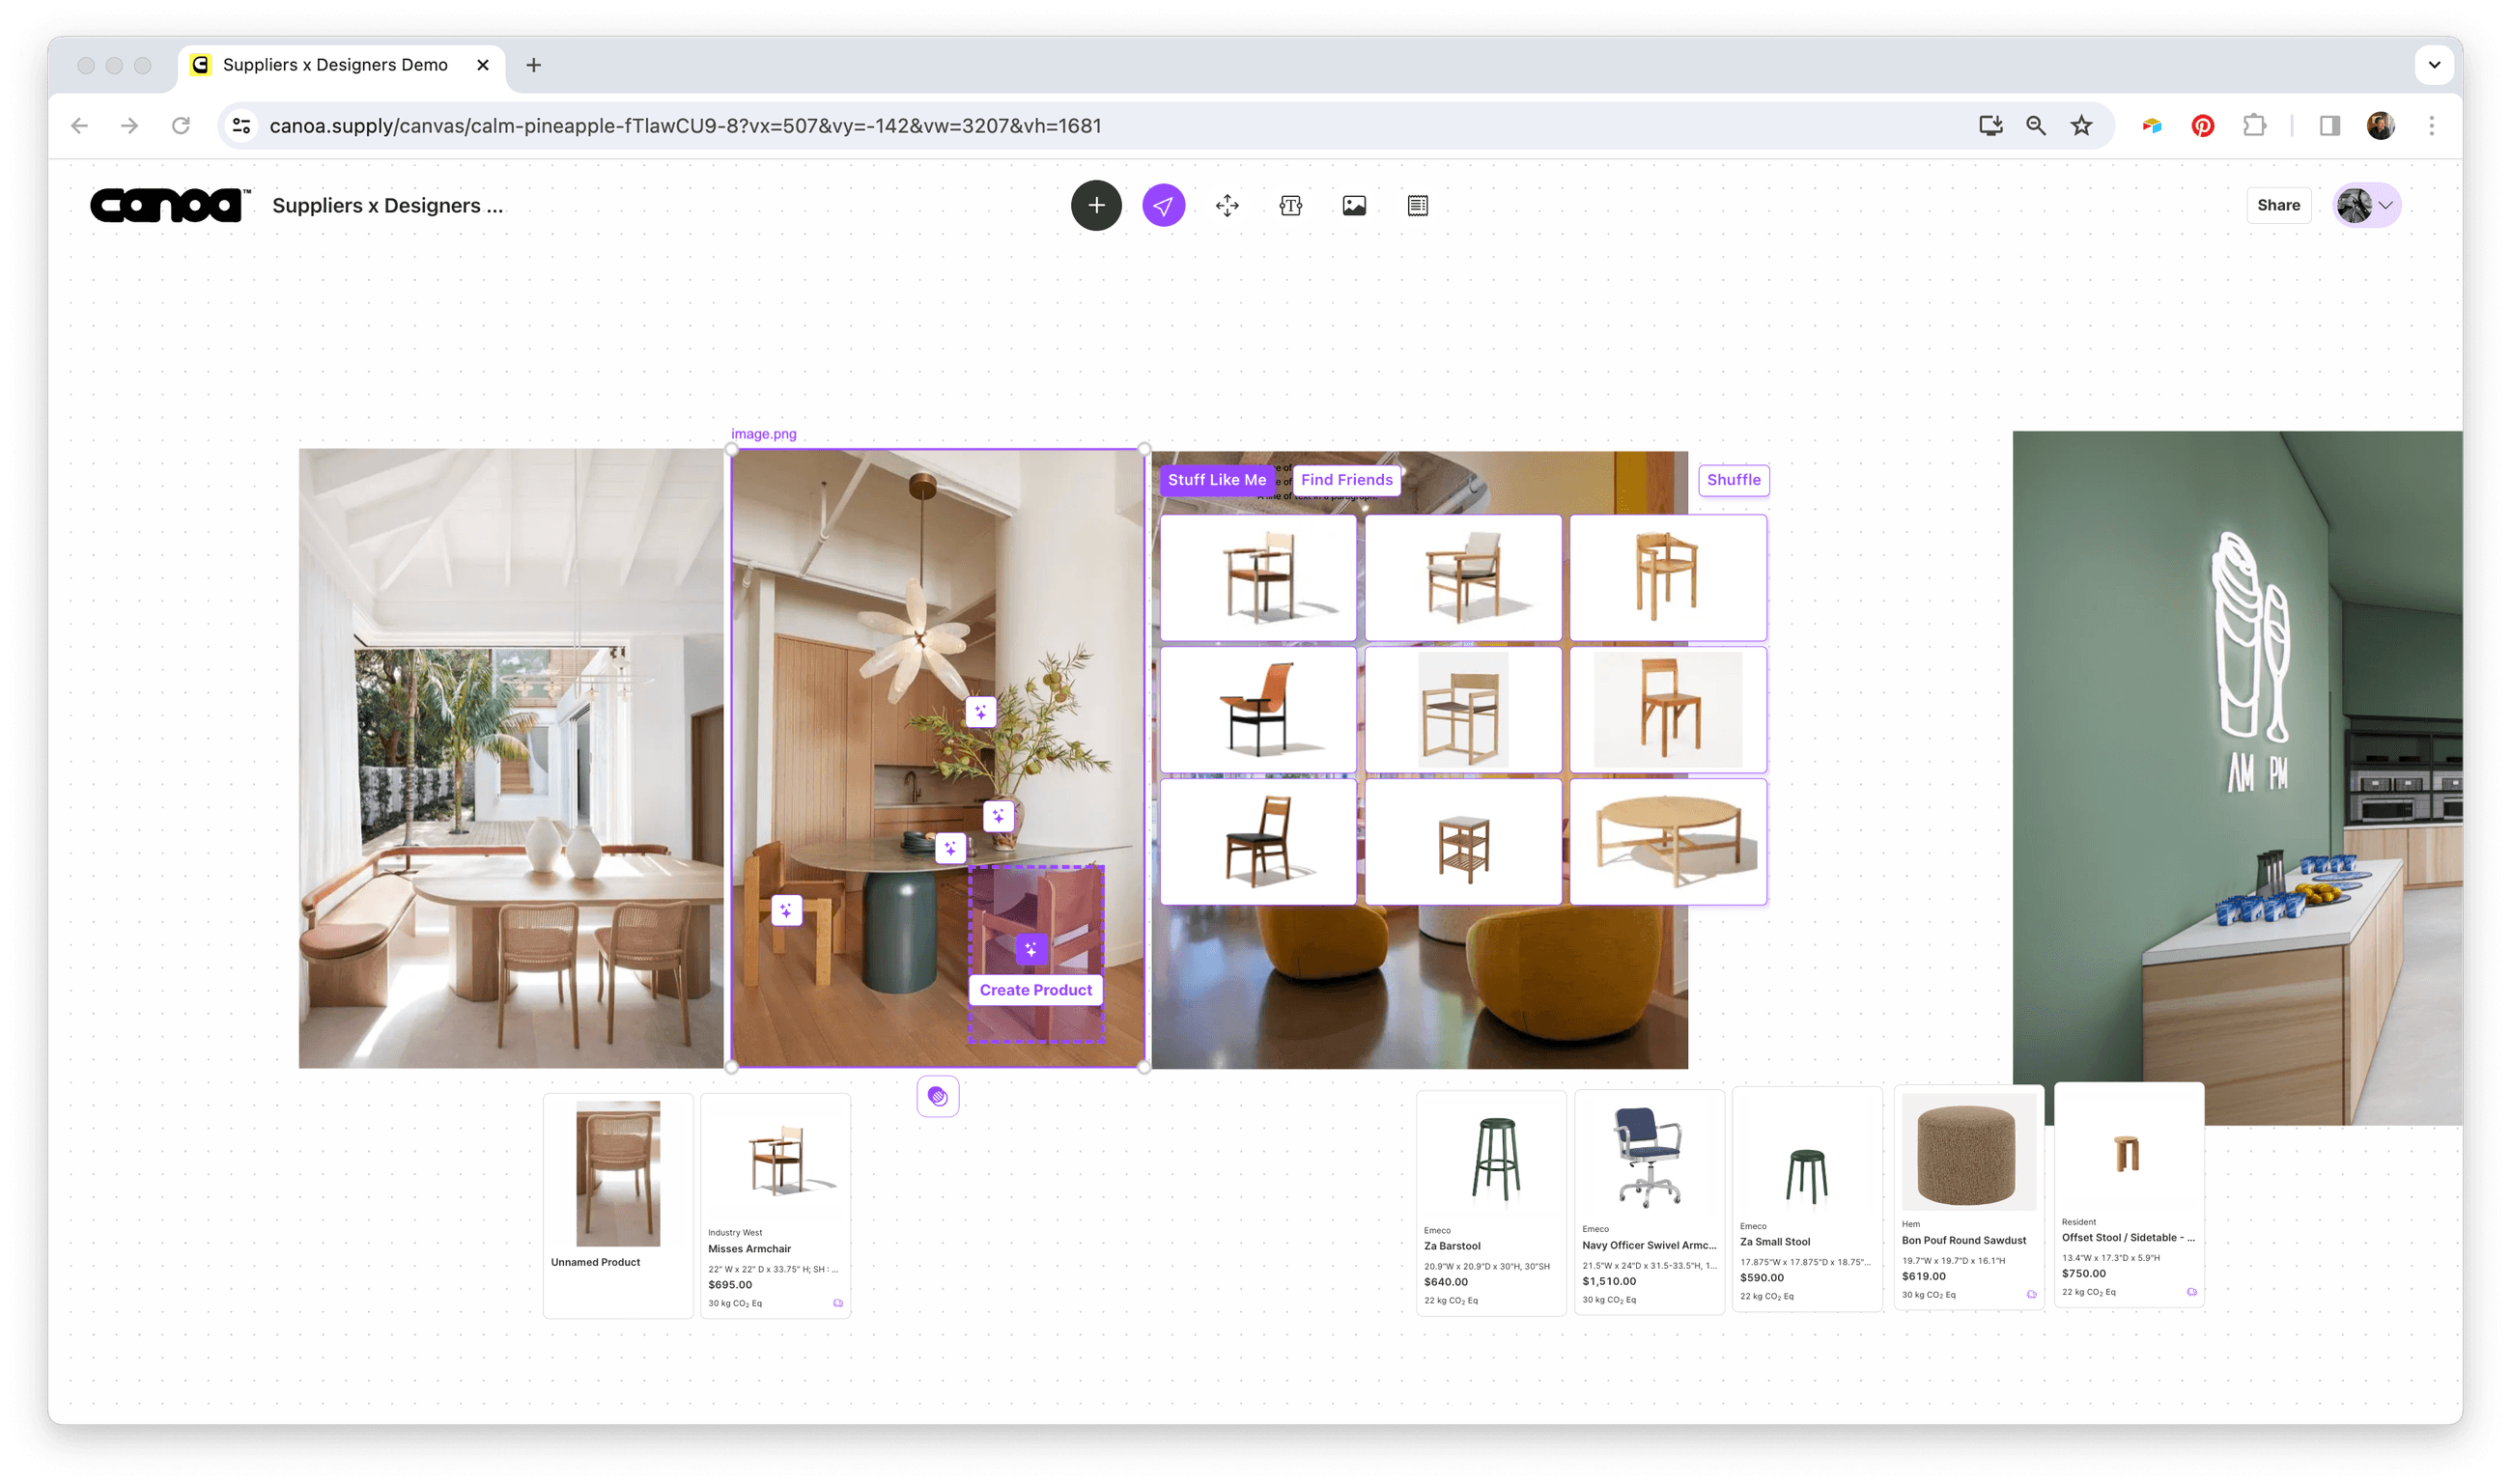2511x1484 pixels.
Task: Select the Text tool in the canvas toolbar
Action: click(x=1290, y=205)
